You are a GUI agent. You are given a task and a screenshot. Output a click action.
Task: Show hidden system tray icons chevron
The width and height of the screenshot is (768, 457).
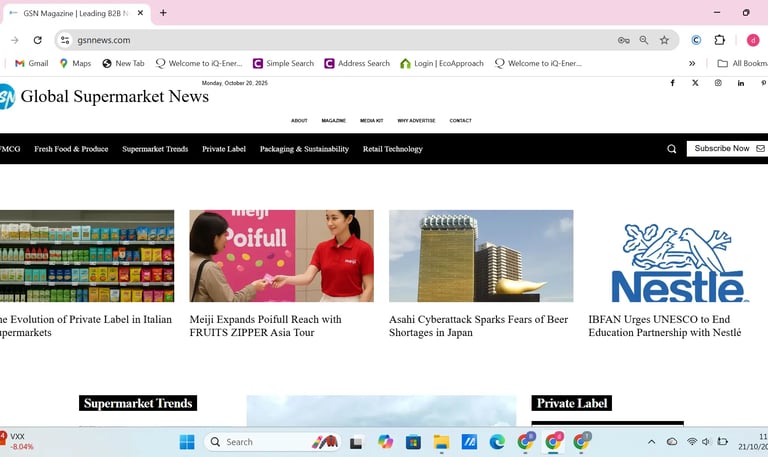(651, 442)
